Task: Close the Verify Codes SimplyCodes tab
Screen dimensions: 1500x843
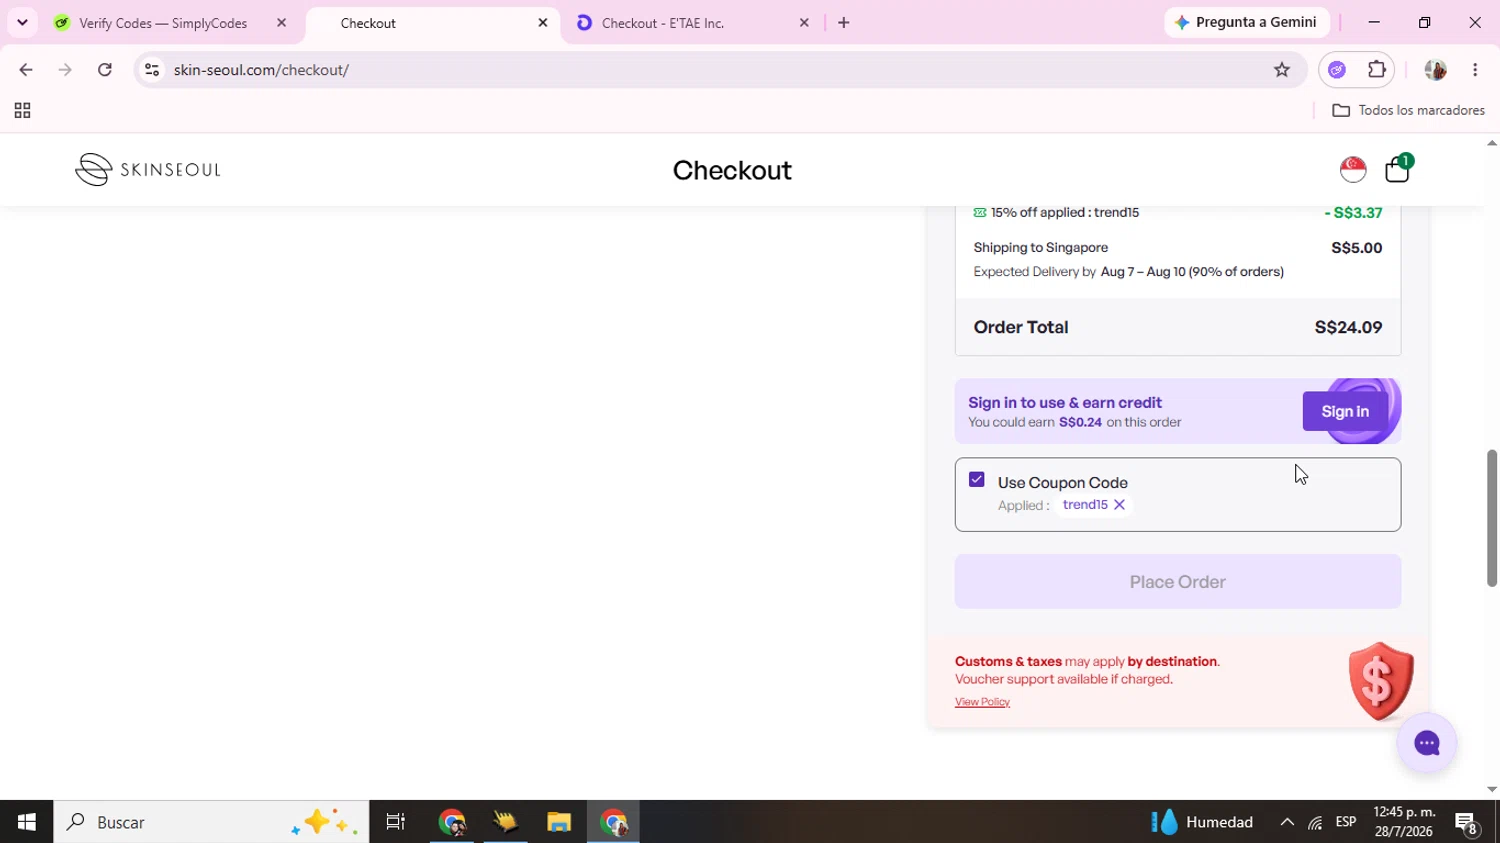Action: [x=281, y=22]
